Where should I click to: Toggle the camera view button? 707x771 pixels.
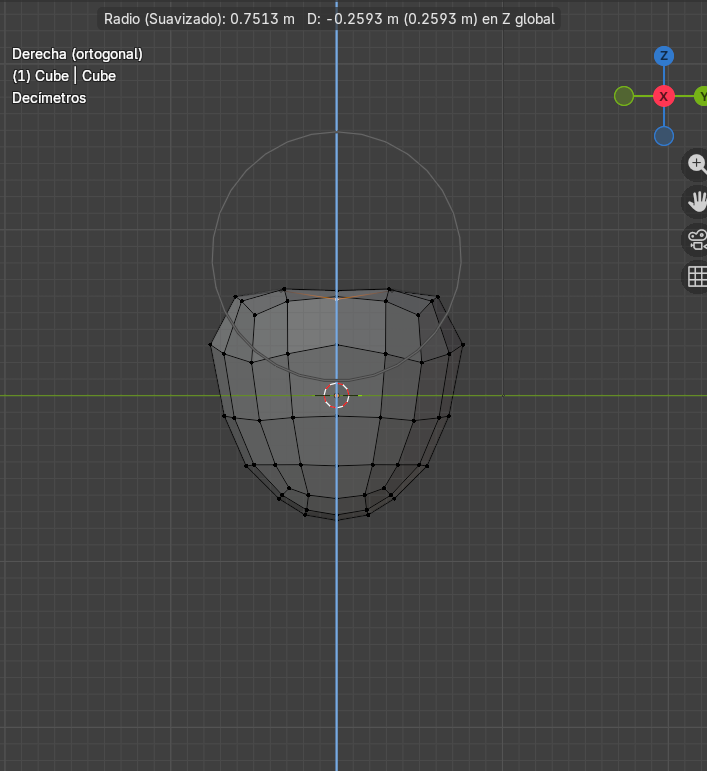click(697, 239)
